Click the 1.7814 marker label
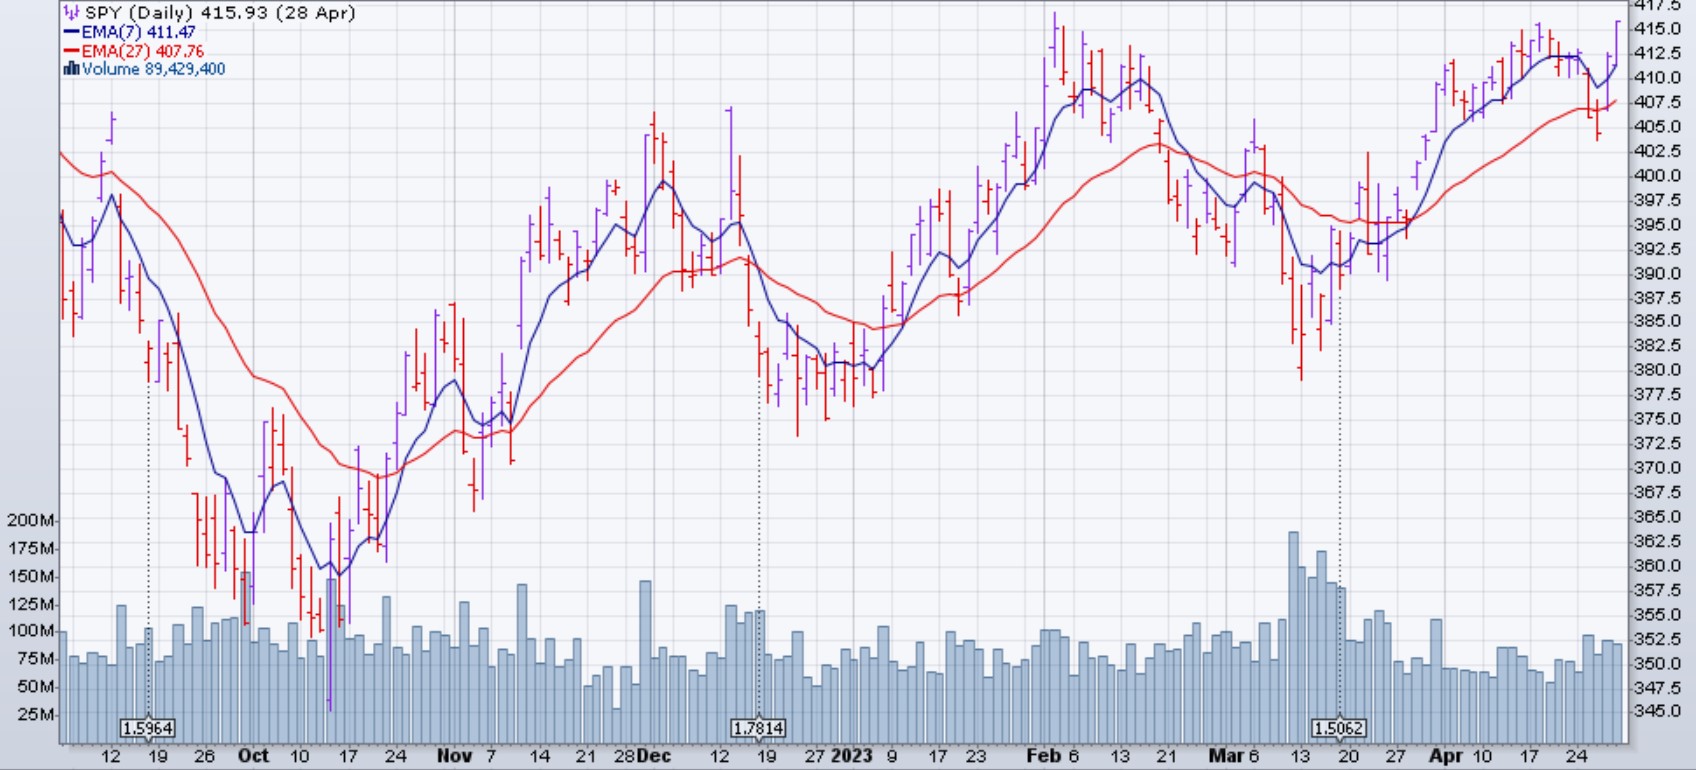1696x770 pixels. [x=758, y=728]
